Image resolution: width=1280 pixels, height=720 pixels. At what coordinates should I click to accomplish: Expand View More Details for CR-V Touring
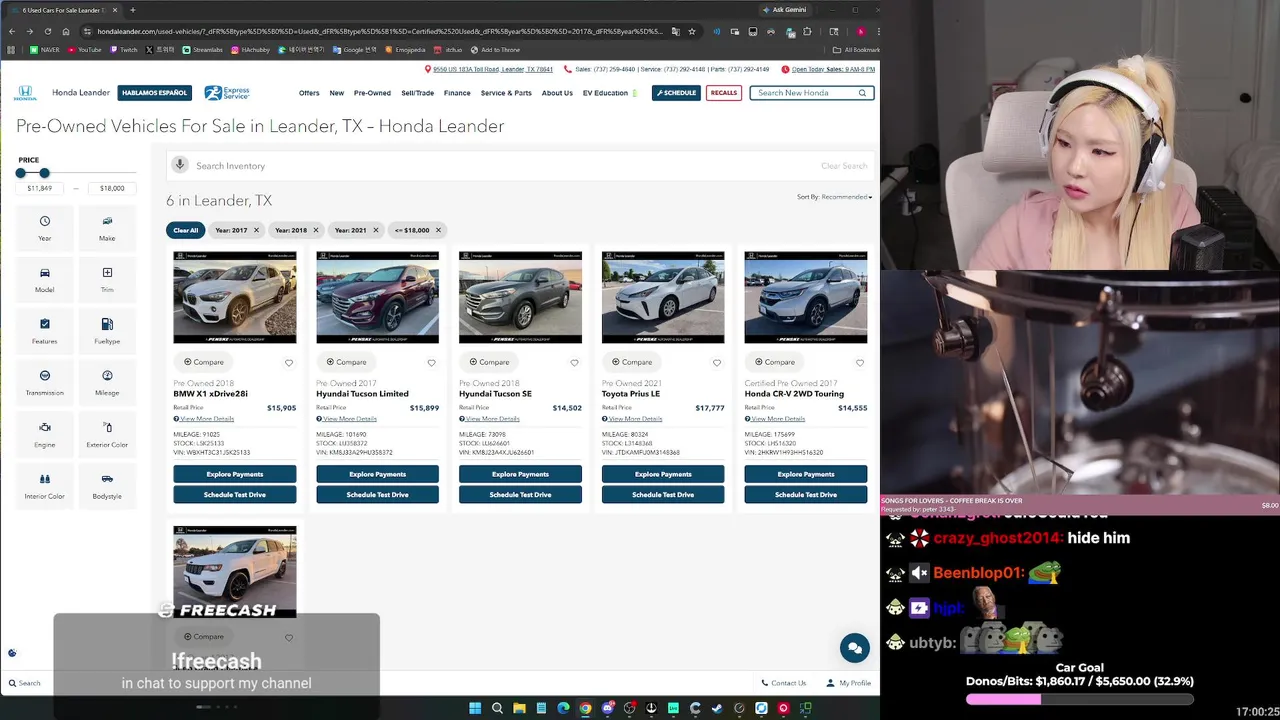click(775, 419)
